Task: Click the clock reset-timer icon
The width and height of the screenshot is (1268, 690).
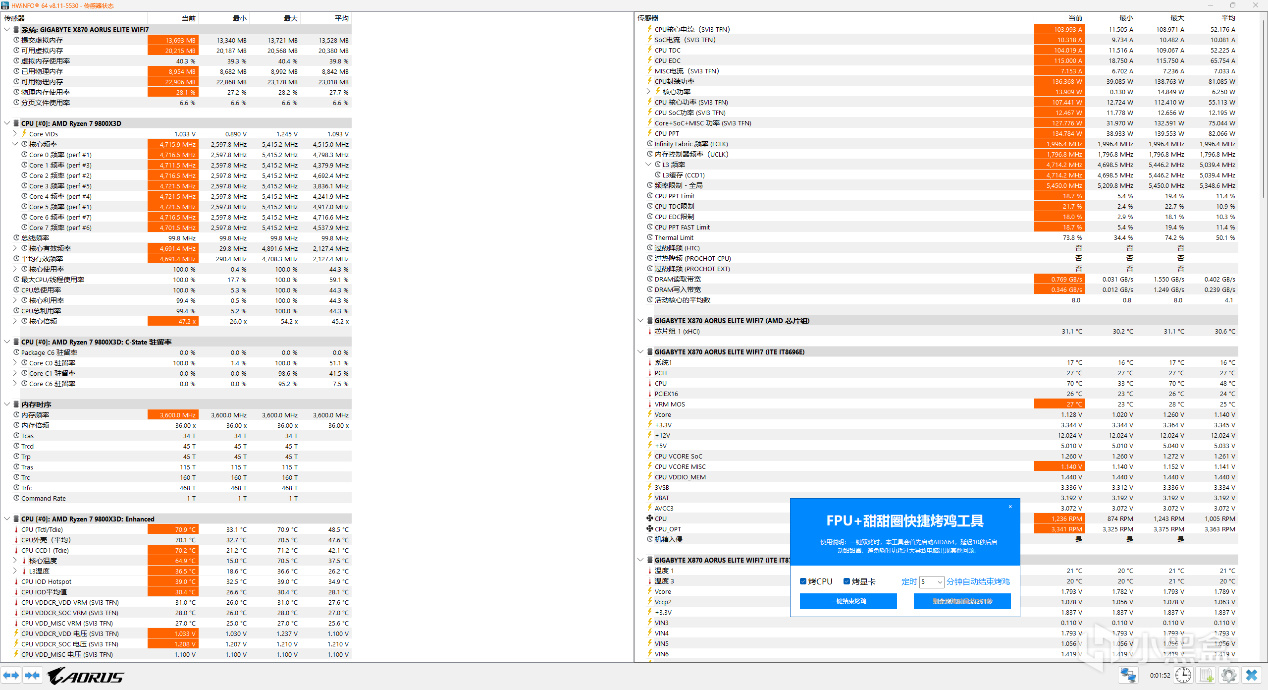Action: pyautogui.click(x=1184, y=676)
